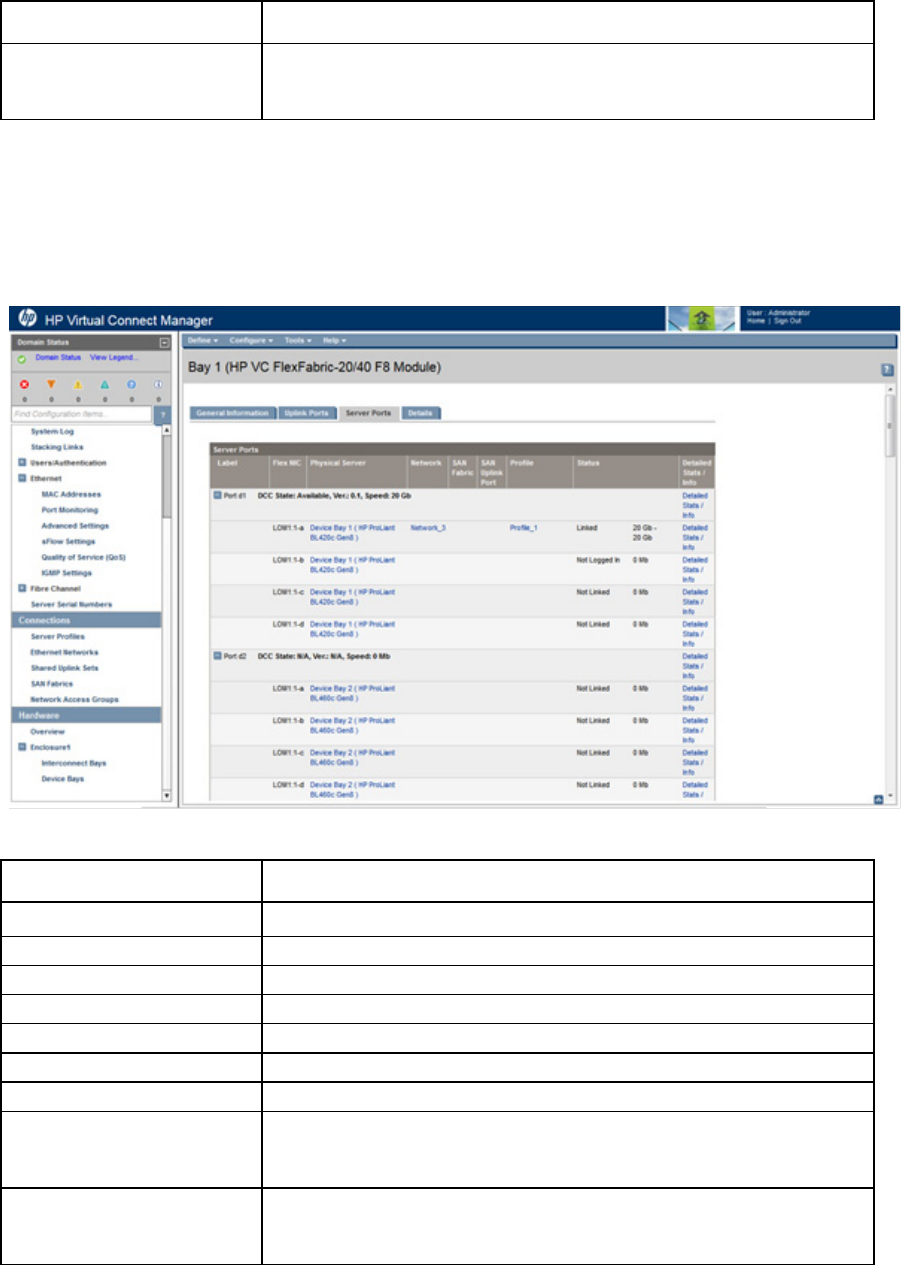The image size is (902, 1265).
Task: Expand the Users/Authentication tree node
Action: pos(22,463)
